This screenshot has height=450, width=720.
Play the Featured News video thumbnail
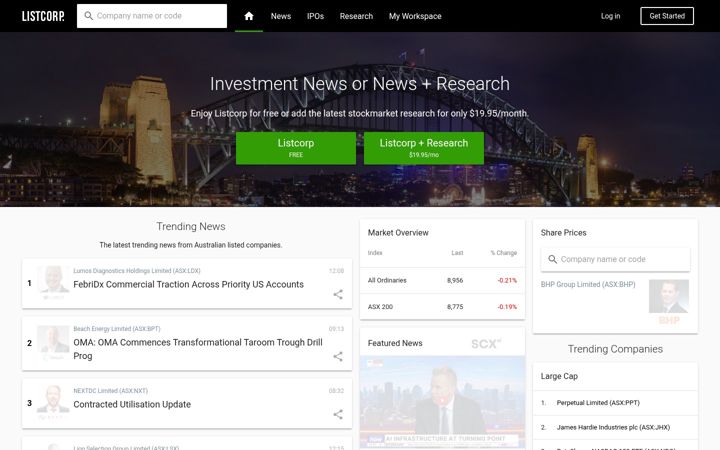tap(442, 401)
